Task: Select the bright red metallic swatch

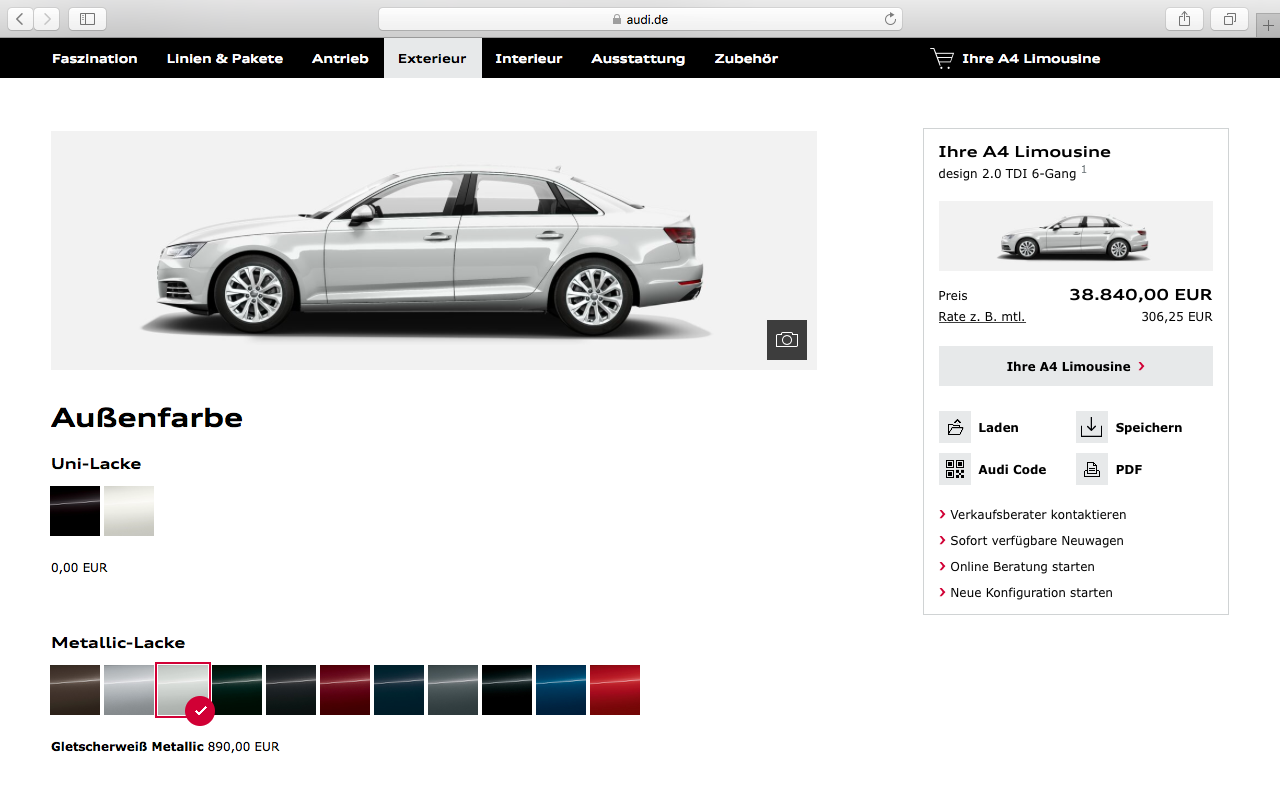Action: (615, 690)
